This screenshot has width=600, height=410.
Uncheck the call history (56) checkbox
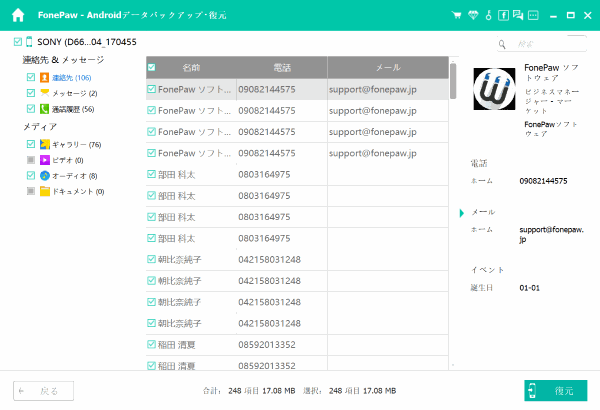31,109
